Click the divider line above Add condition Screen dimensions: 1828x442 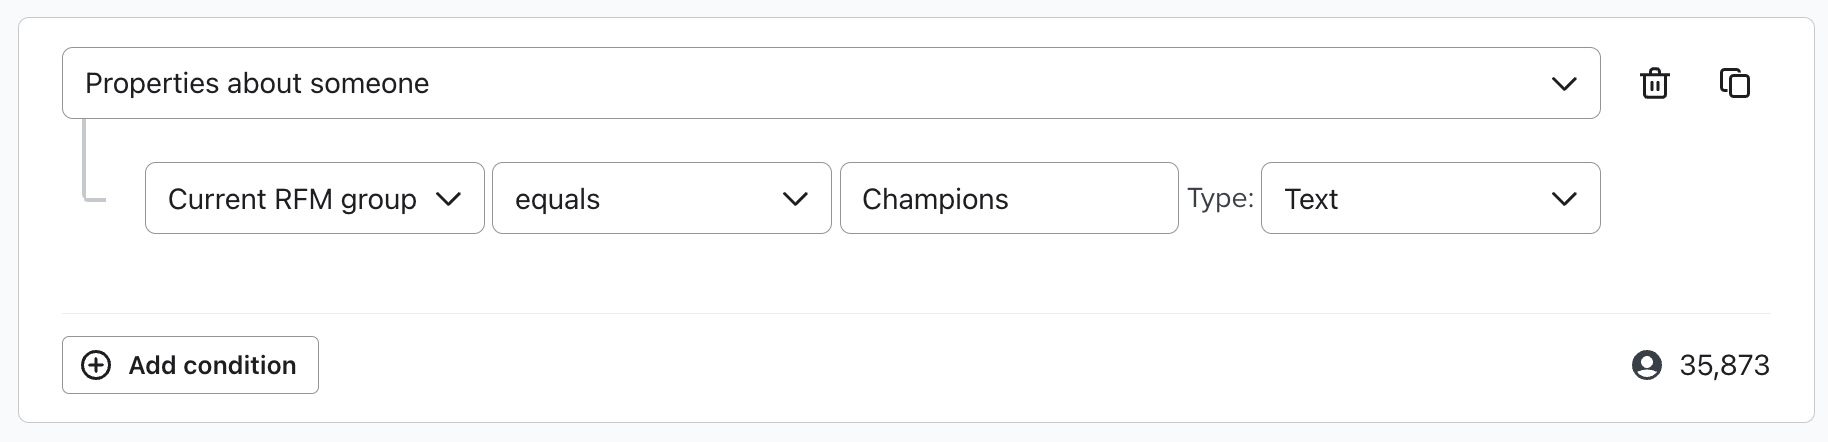click(x=900, y=313)
